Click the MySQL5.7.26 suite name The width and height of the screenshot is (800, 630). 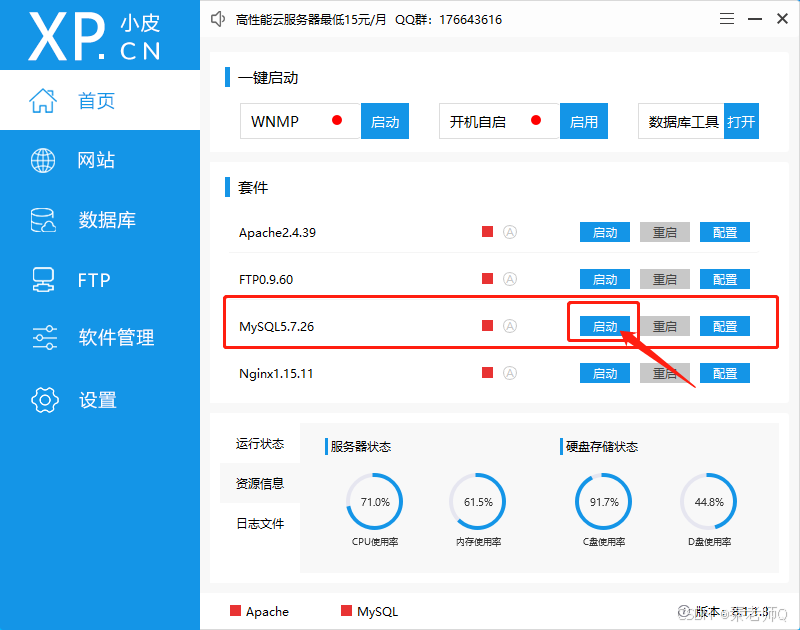277,326
